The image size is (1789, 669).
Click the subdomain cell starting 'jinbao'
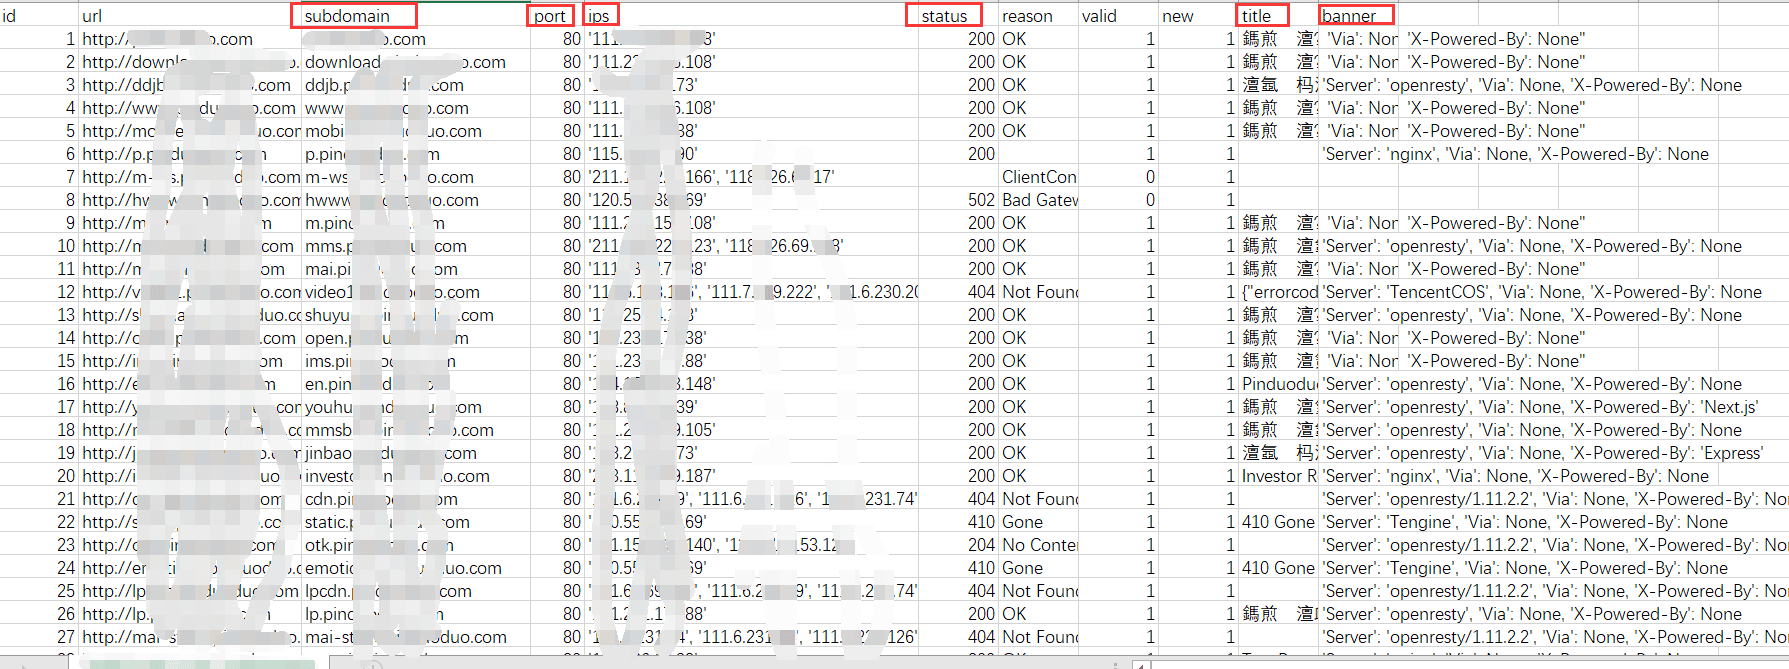tap(415, 453)
